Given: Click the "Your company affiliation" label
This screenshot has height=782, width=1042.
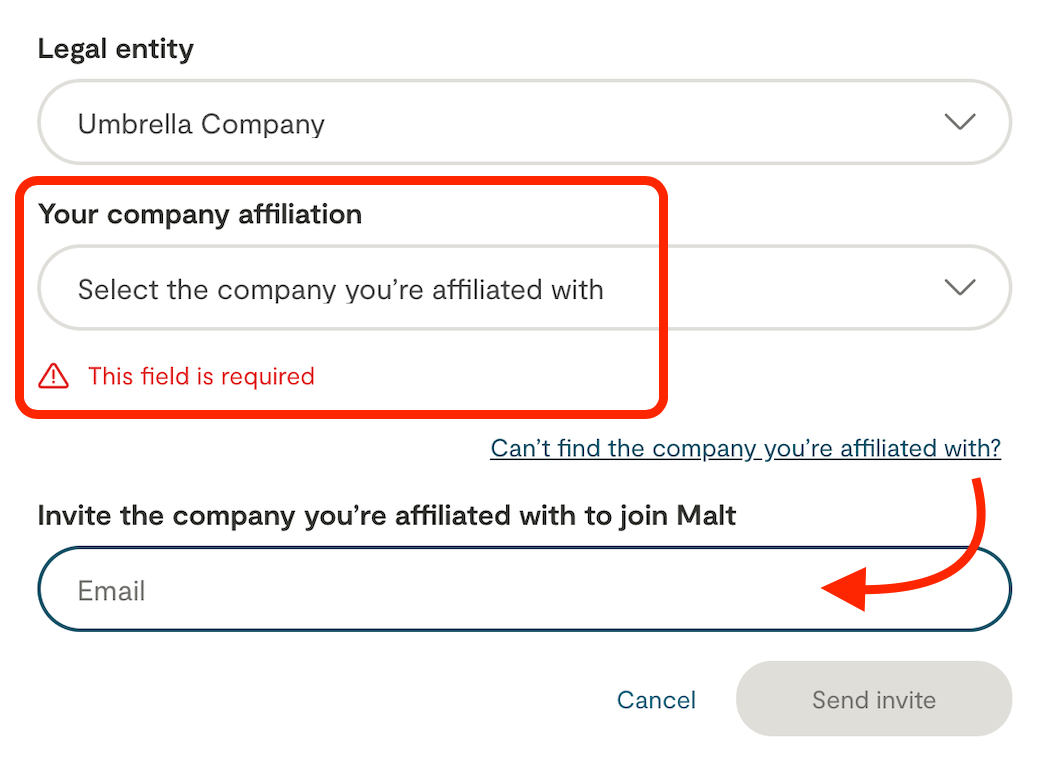Looking at the screenshot, I should 200,214.
